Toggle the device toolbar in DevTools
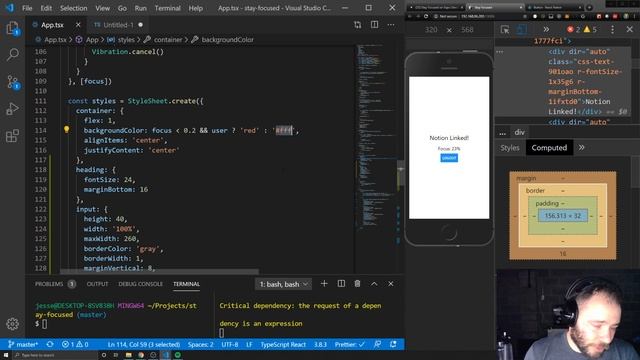The width and height of the screenshot is (640, 360). tap(521, 30)
